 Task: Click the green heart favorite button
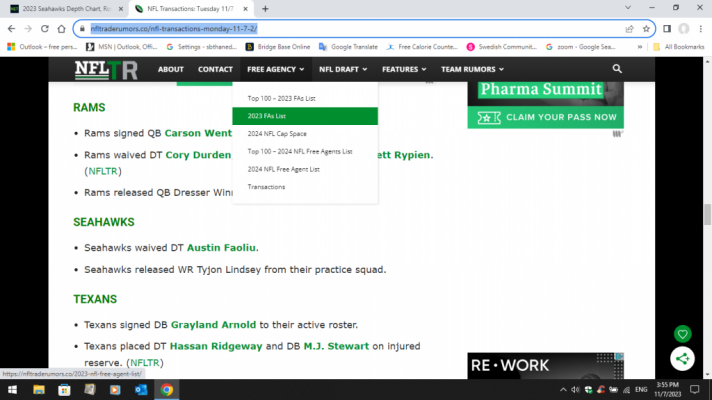tap(682, 334)
